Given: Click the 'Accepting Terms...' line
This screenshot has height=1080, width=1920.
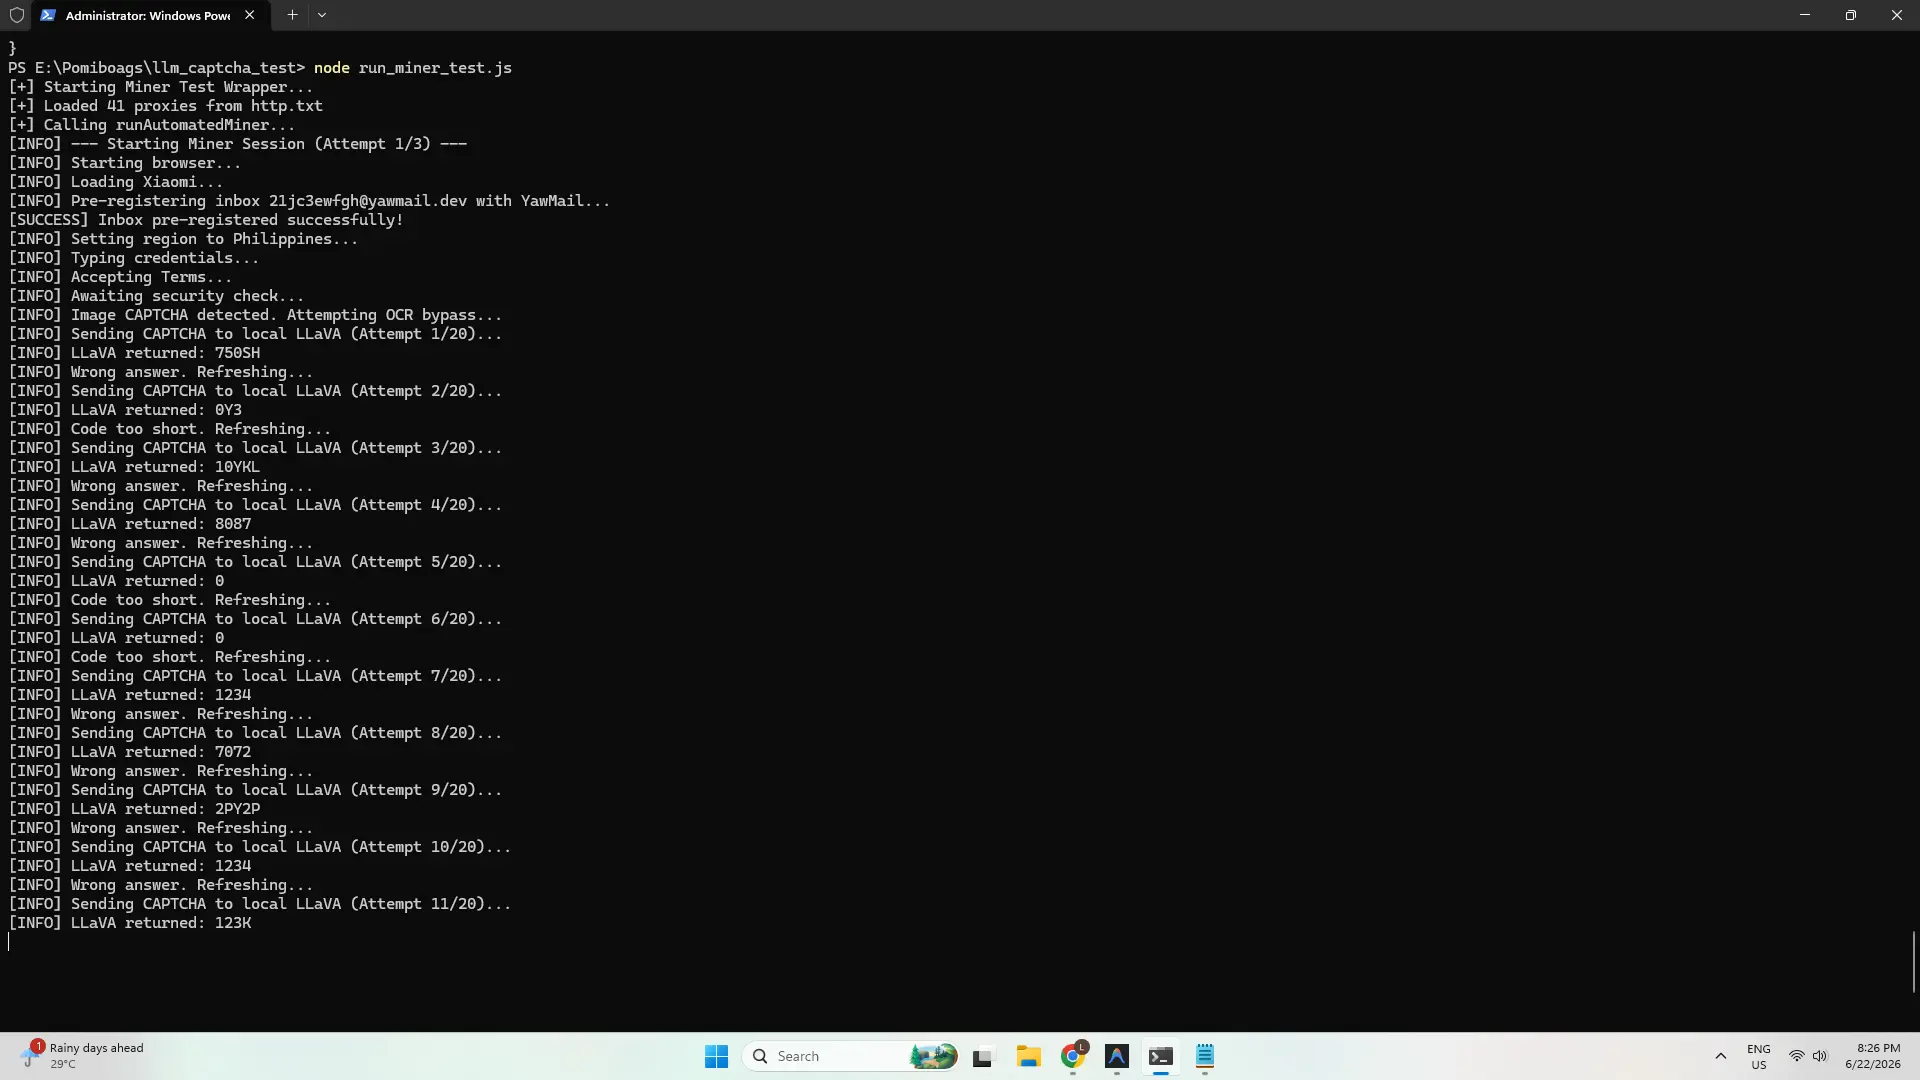Looking at the screenshot, I should point(120,277).
